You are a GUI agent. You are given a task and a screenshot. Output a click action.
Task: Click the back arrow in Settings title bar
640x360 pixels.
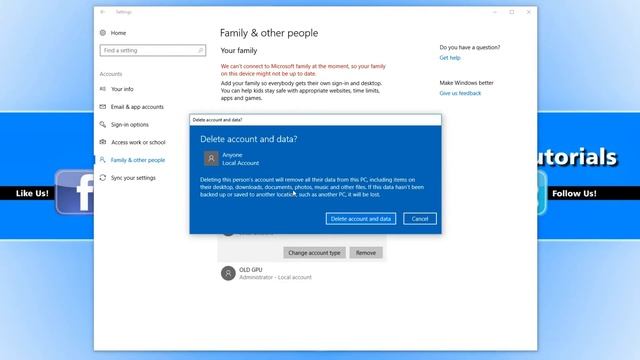(x=103, y=12)
